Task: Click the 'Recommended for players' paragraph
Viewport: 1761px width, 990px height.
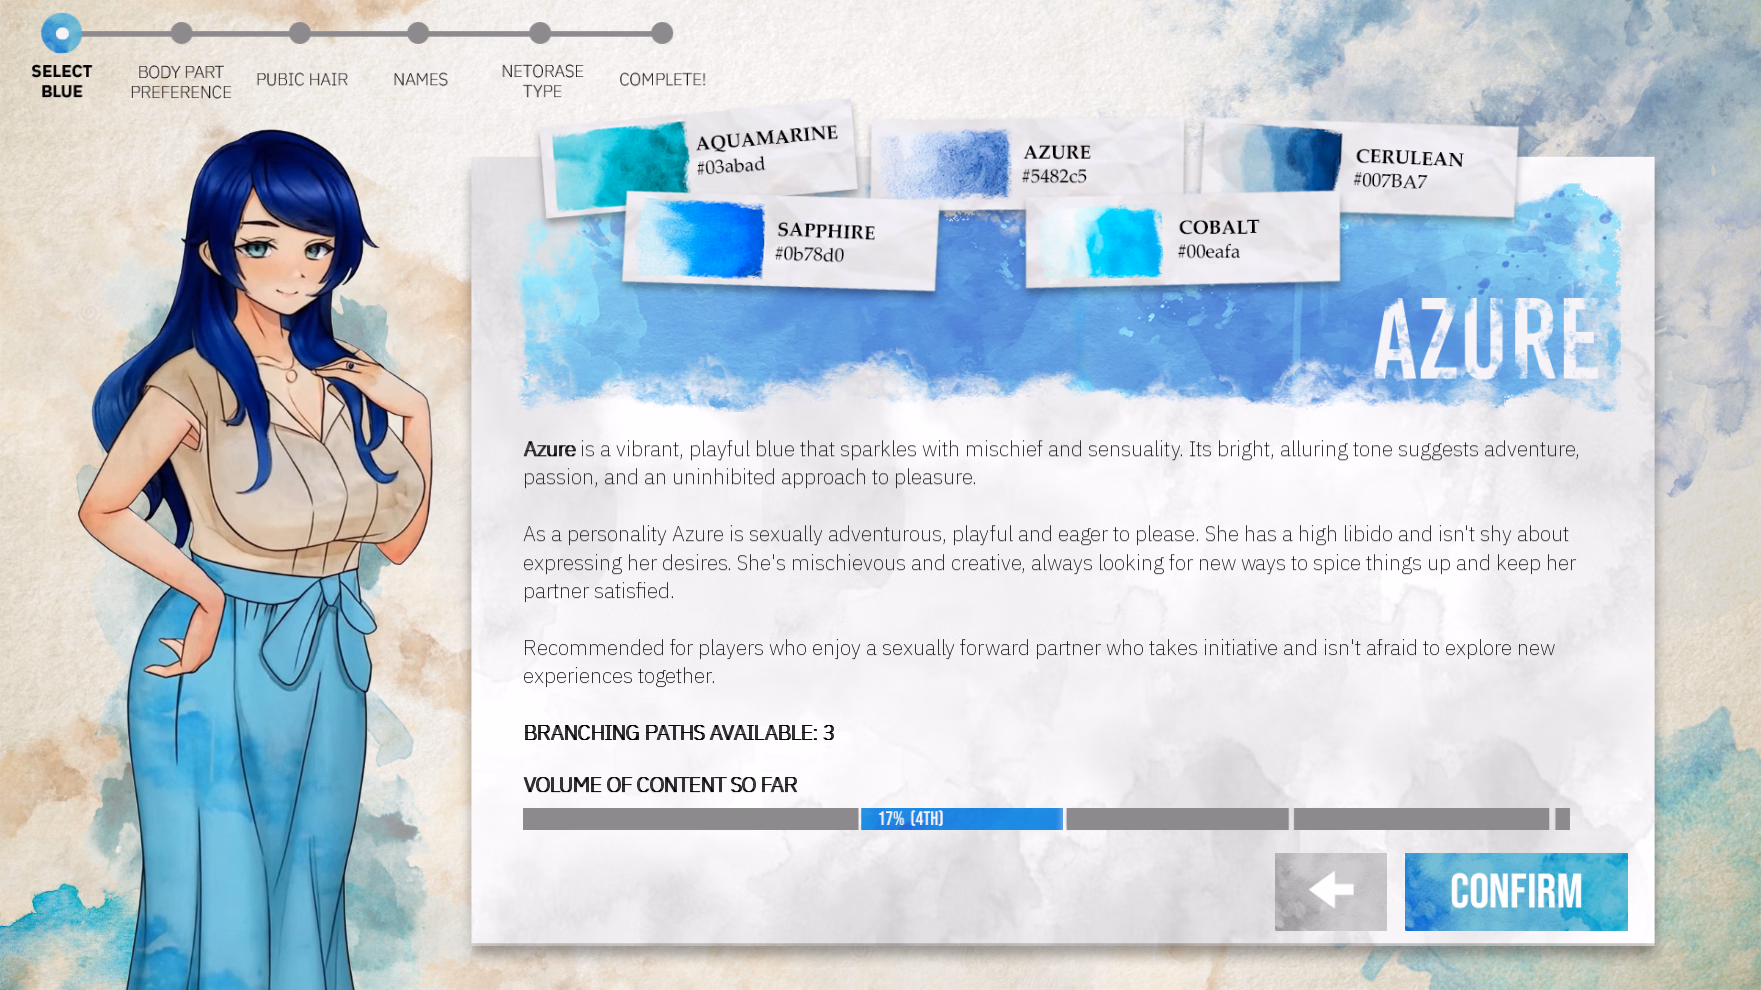Action: coord(1039,662)
